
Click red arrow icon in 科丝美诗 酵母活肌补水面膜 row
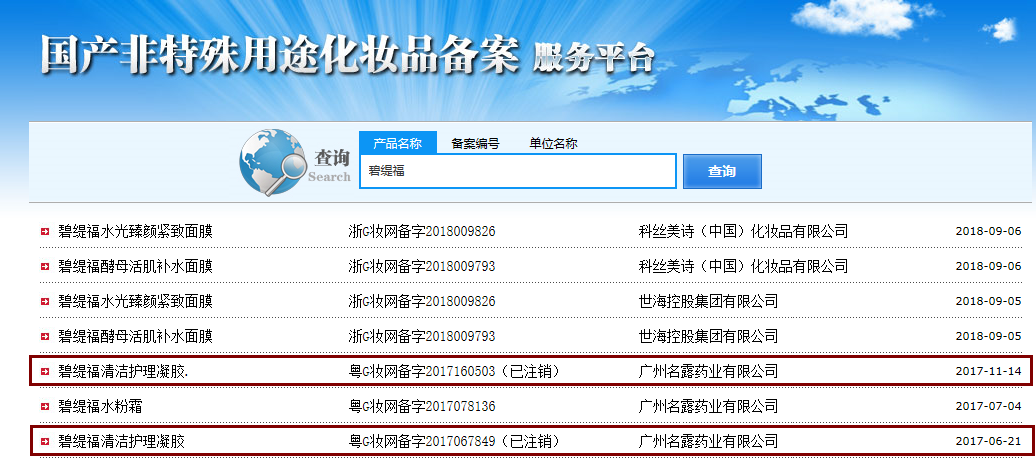click(44, 266)
